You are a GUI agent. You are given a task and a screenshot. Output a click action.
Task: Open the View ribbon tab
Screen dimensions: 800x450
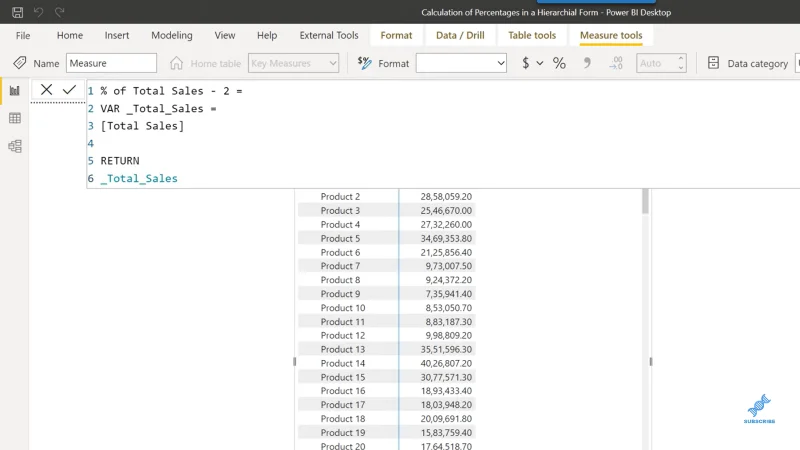tap(225, 35)
